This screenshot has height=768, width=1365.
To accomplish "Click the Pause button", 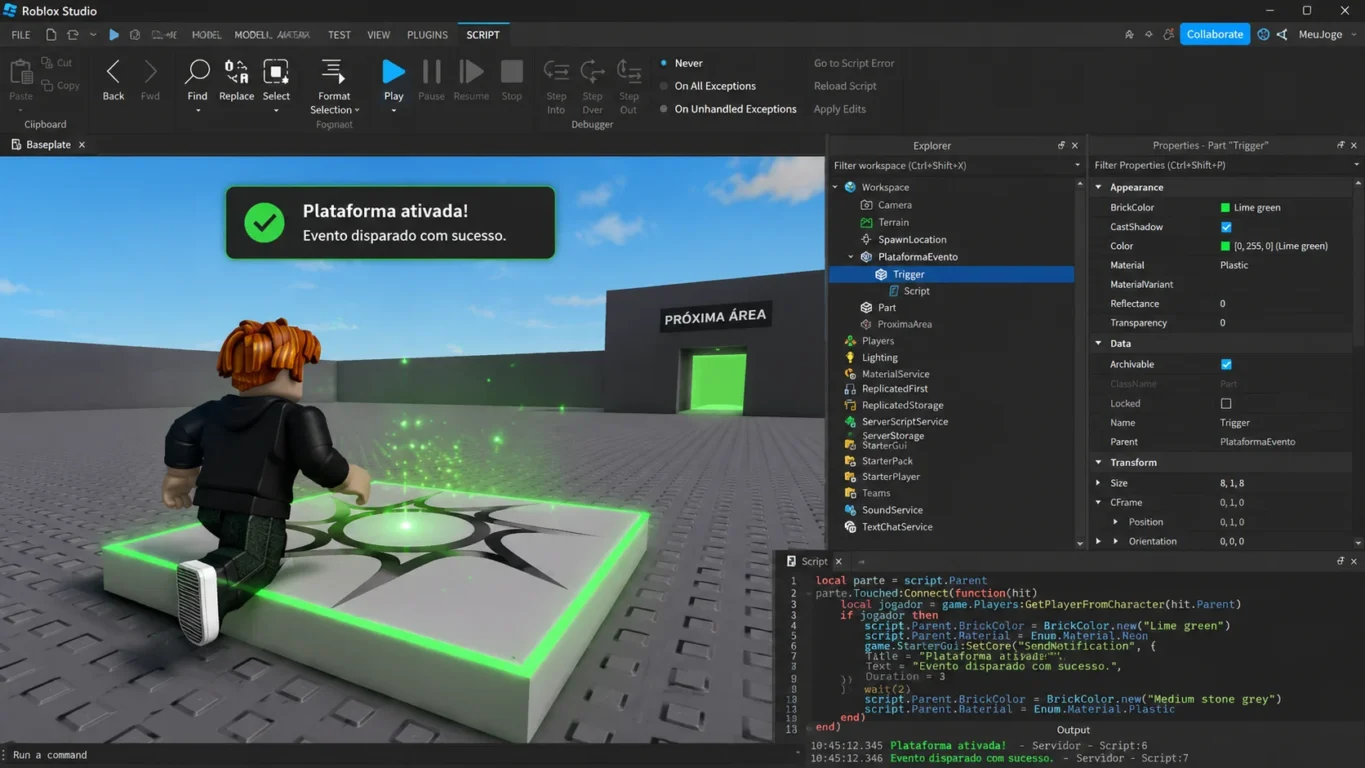I will [431, 71].
